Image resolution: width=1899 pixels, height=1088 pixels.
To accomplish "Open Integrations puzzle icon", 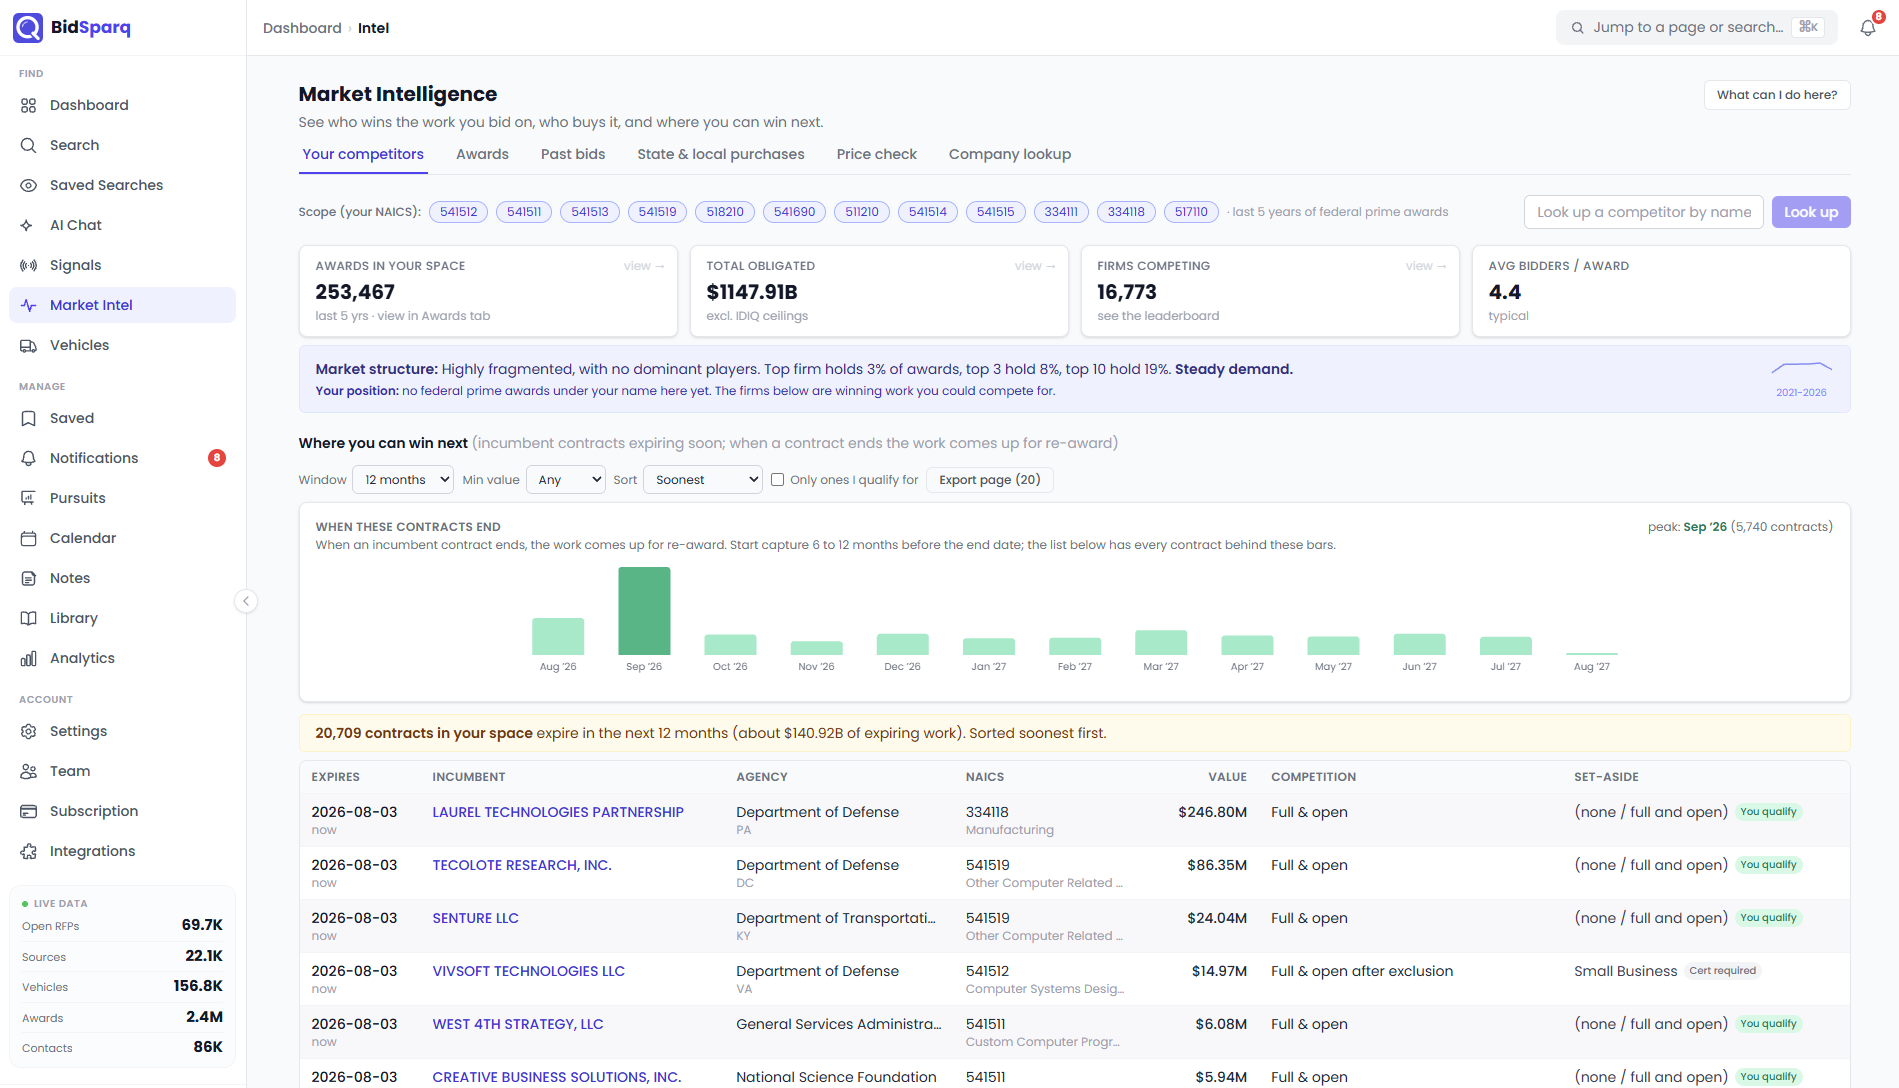I will click(28, 851).
